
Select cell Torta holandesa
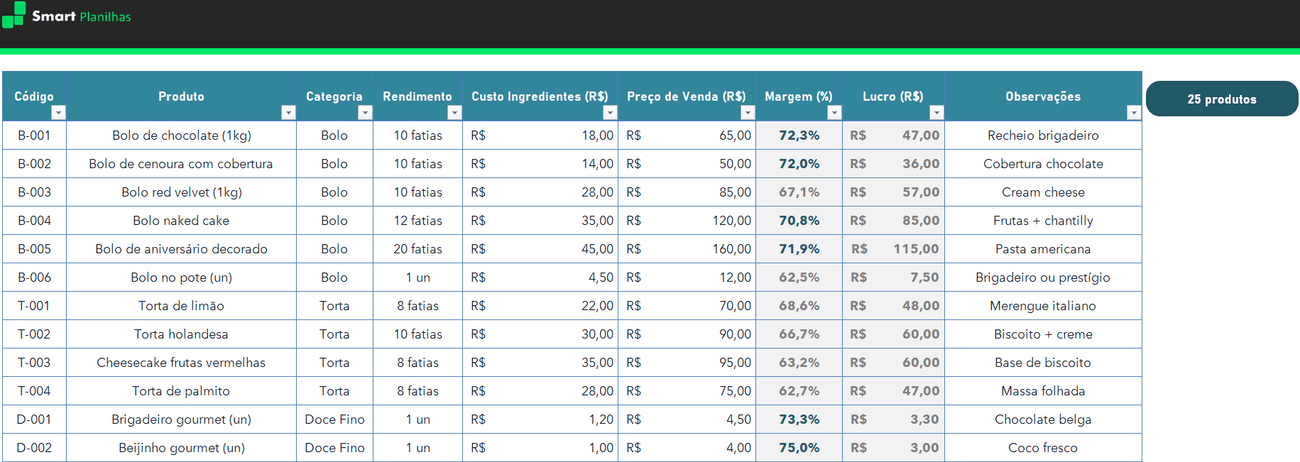click(x=182, y=334)
